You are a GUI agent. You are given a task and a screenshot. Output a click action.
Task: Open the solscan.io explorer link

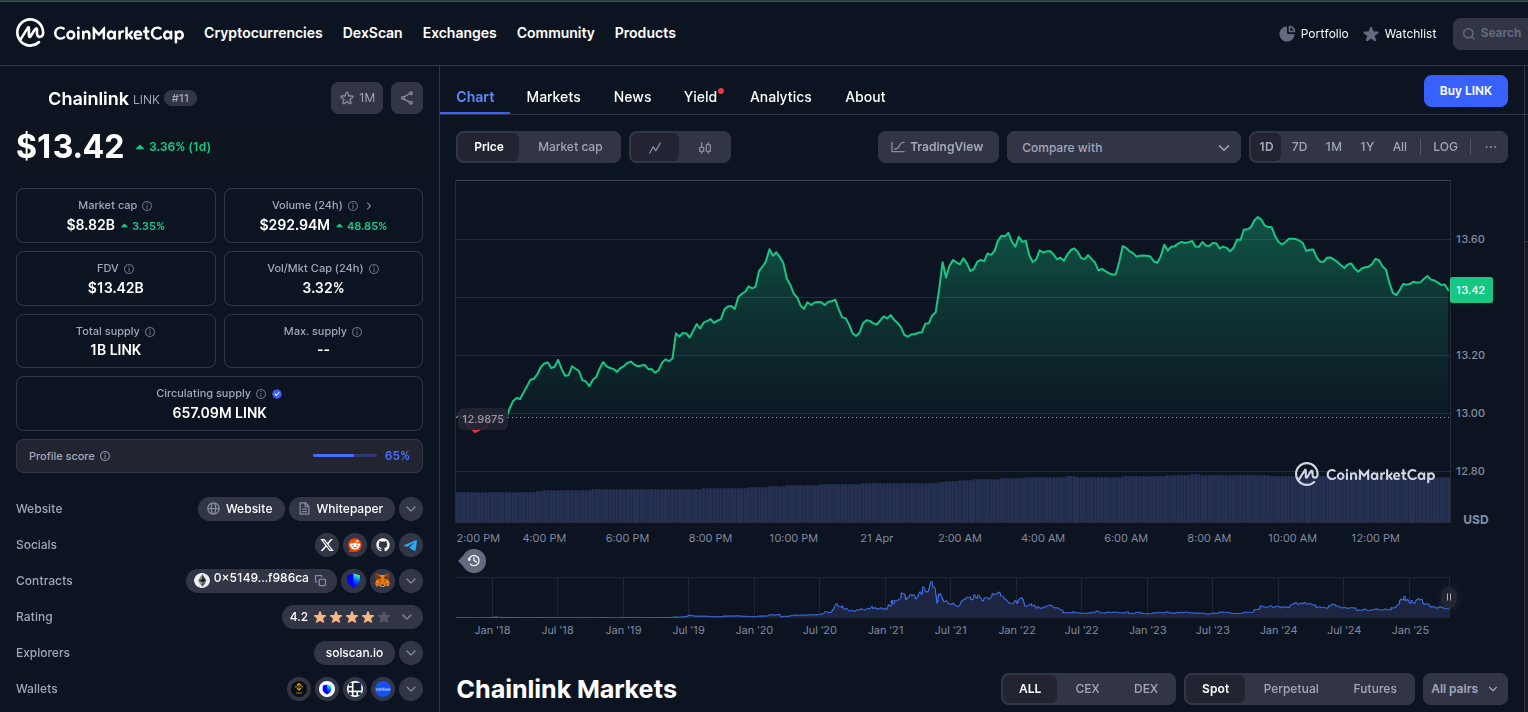pyautogui.click(x=354, y=653)
